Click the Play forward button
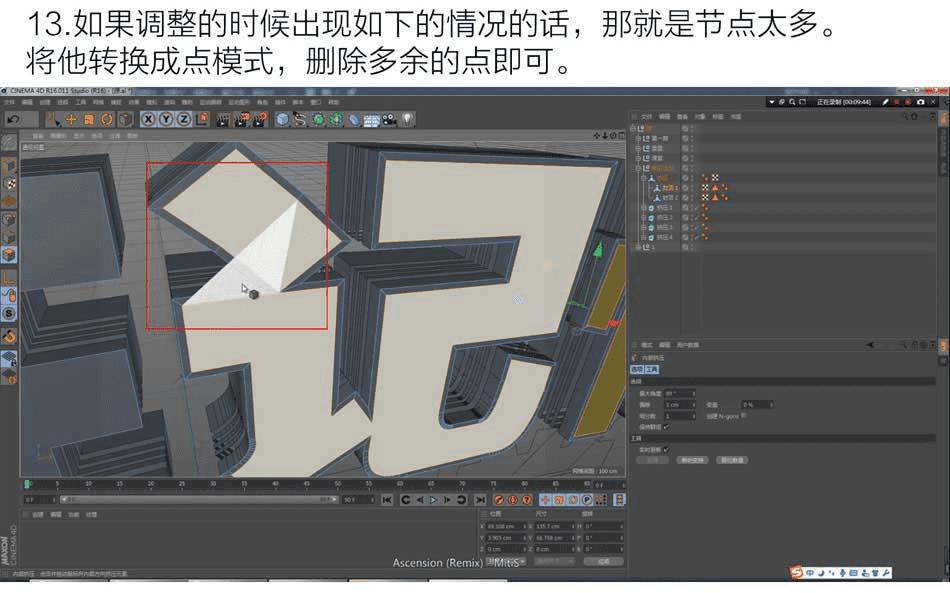The height and width of the screenshot is (593, 950). pos(433,500)
